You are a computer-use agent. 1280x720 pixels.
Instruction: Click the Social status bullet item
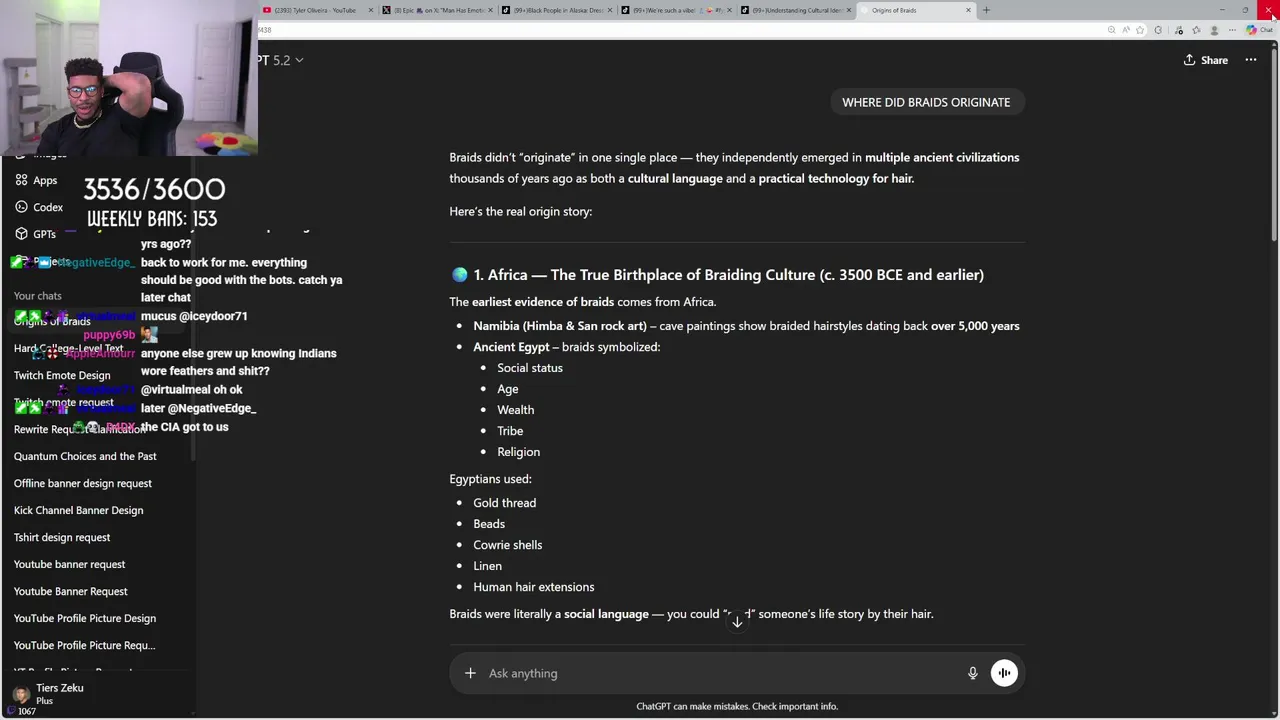pyautogui.click(x=530, y=368)
